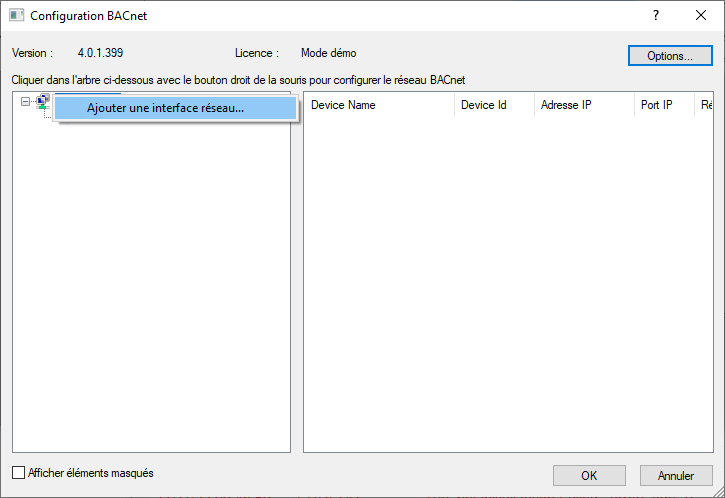Click the Port IP column header
This screenshot has height=498, width=725.
(664, 105)
